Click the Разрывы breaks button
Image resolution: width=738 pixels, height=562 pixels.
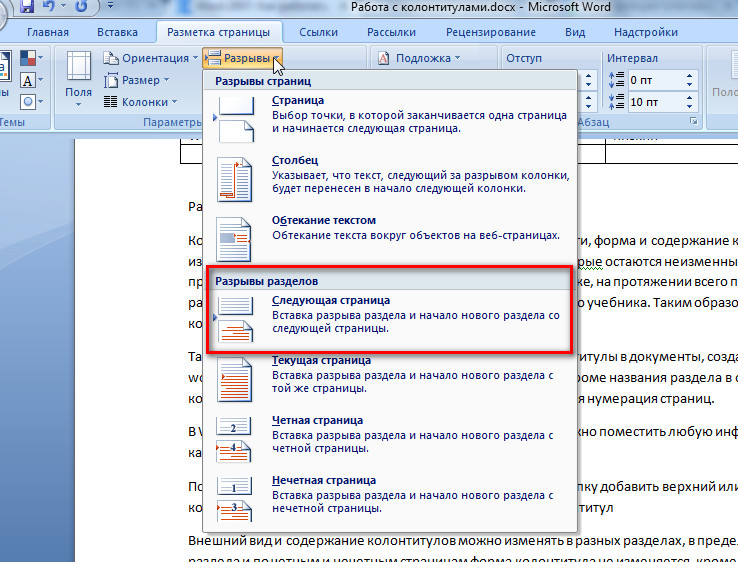pyautogui.click(x=242, y=58)
